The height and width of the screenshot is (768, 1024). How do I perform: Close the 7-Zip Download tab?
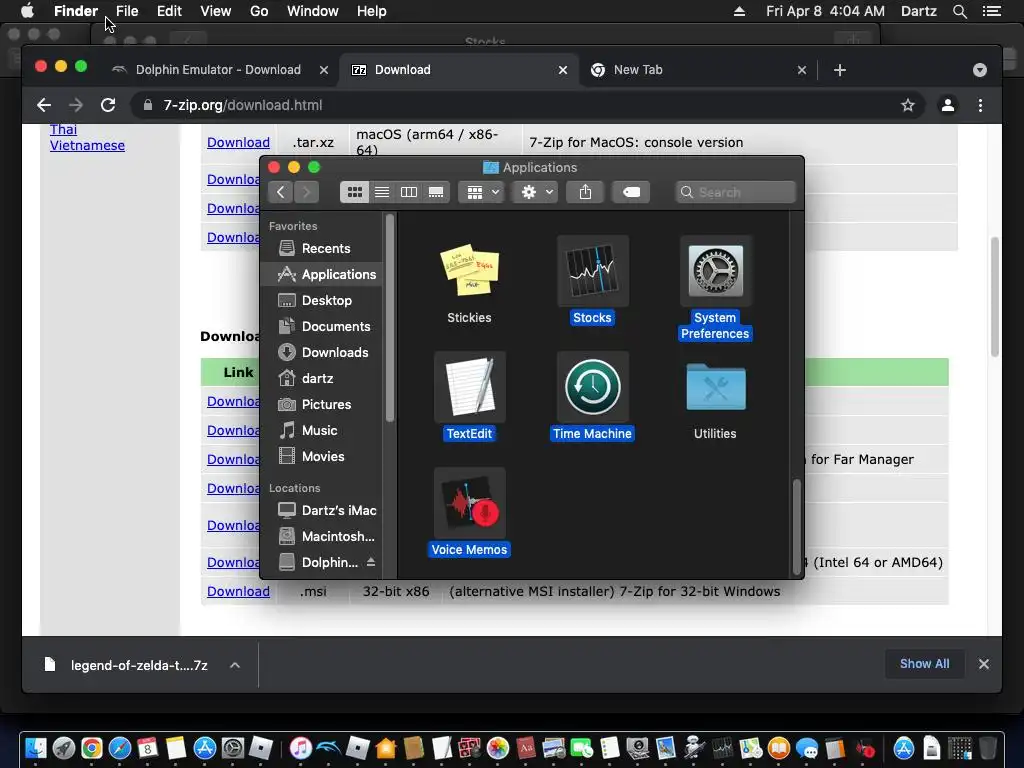point(563,70)
